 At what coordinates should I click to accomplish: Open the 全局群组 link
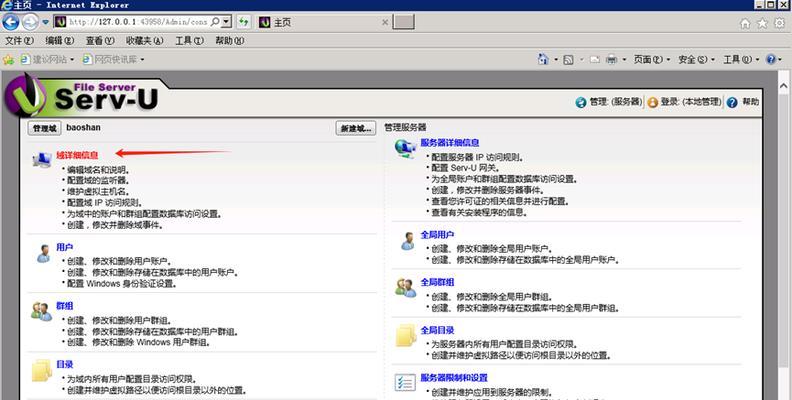click(x=437, y=282)
